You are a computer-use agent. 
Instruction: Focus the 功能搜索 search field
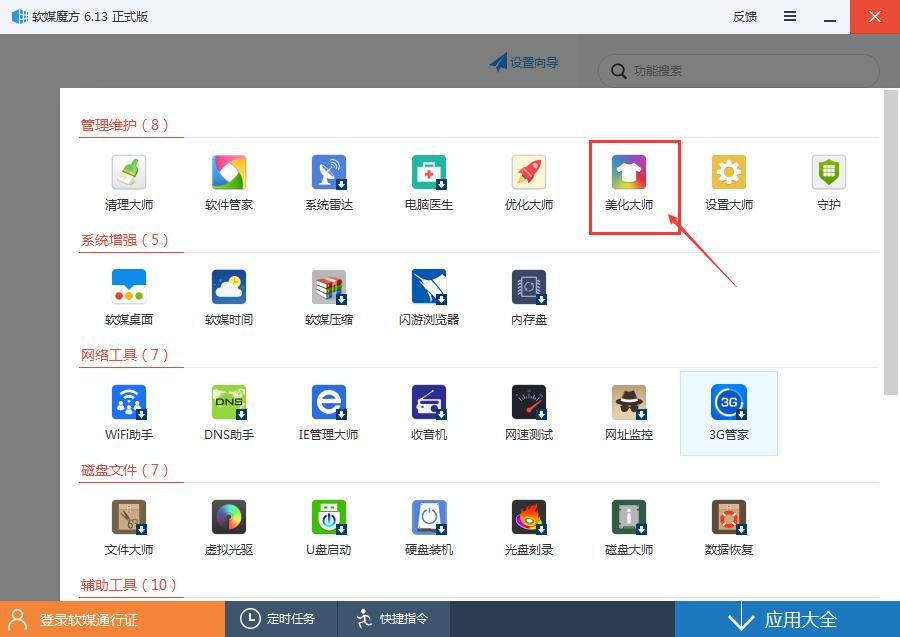[x=739, y=71]
